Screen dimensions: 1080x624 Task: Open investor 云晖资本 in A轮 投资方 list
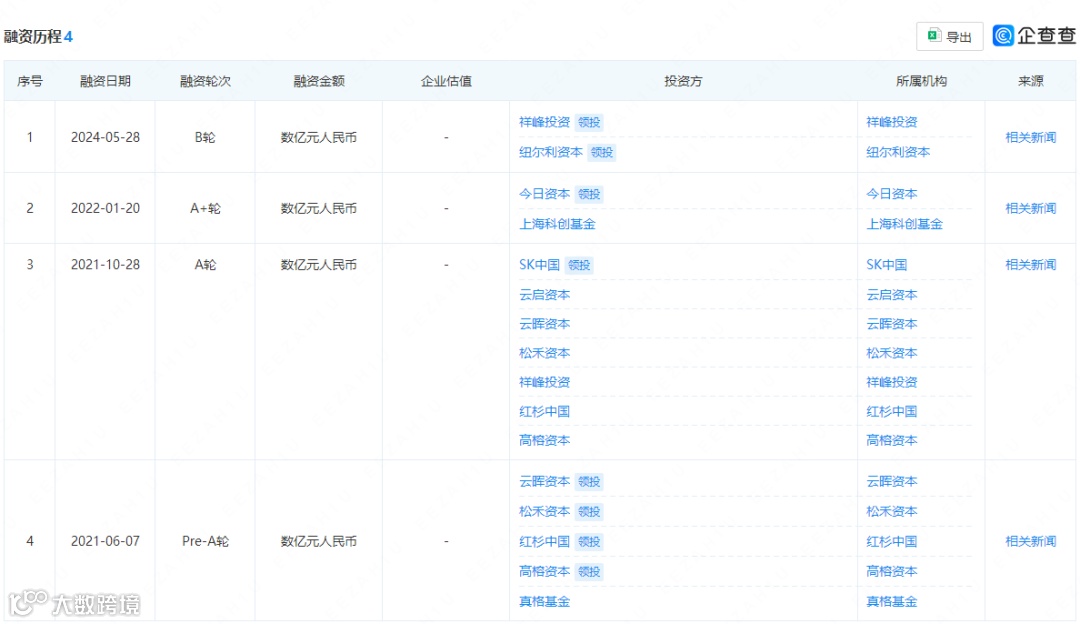544,324
